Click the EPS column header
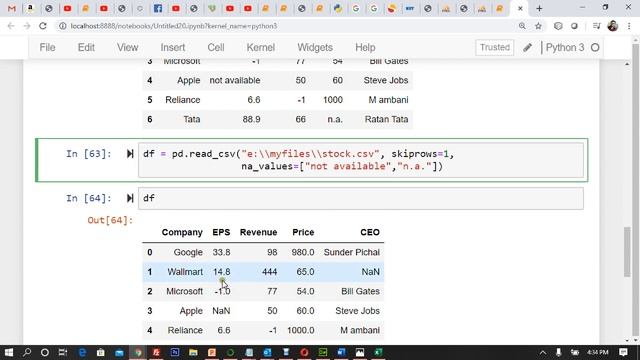Screen dimensions: 640x360 (x=221, y=232)
